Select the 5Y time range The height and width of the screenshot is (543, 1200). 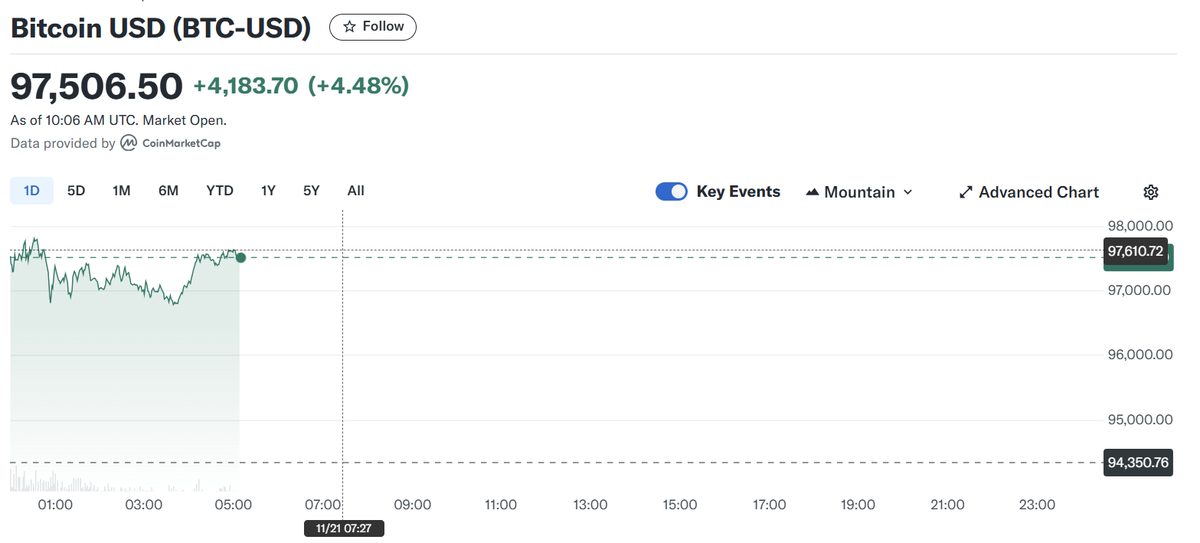(311, 190)
